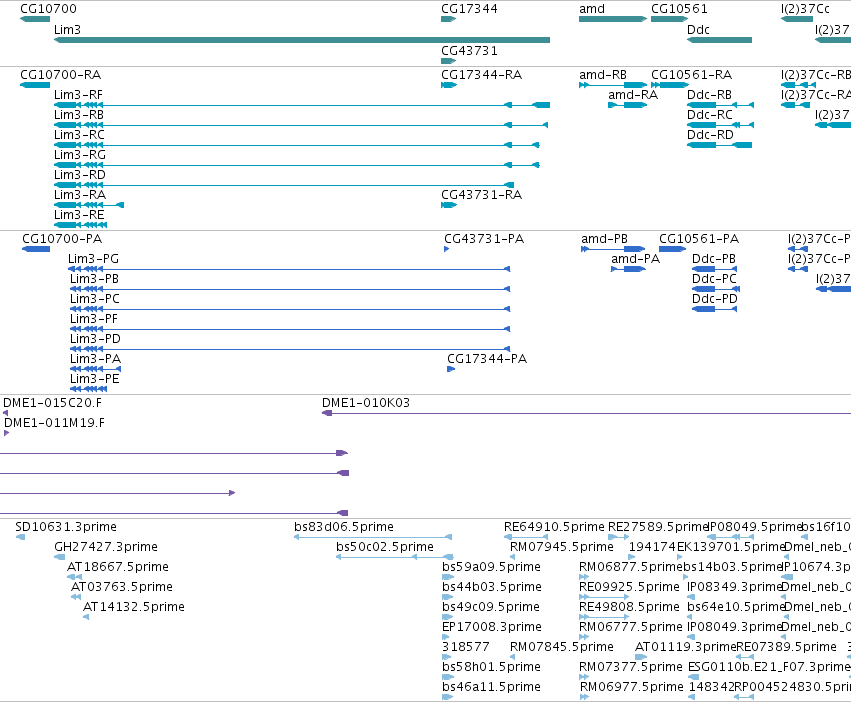Select the CG10700-PA protein label

pyautogui.click(x=62, y=238)
